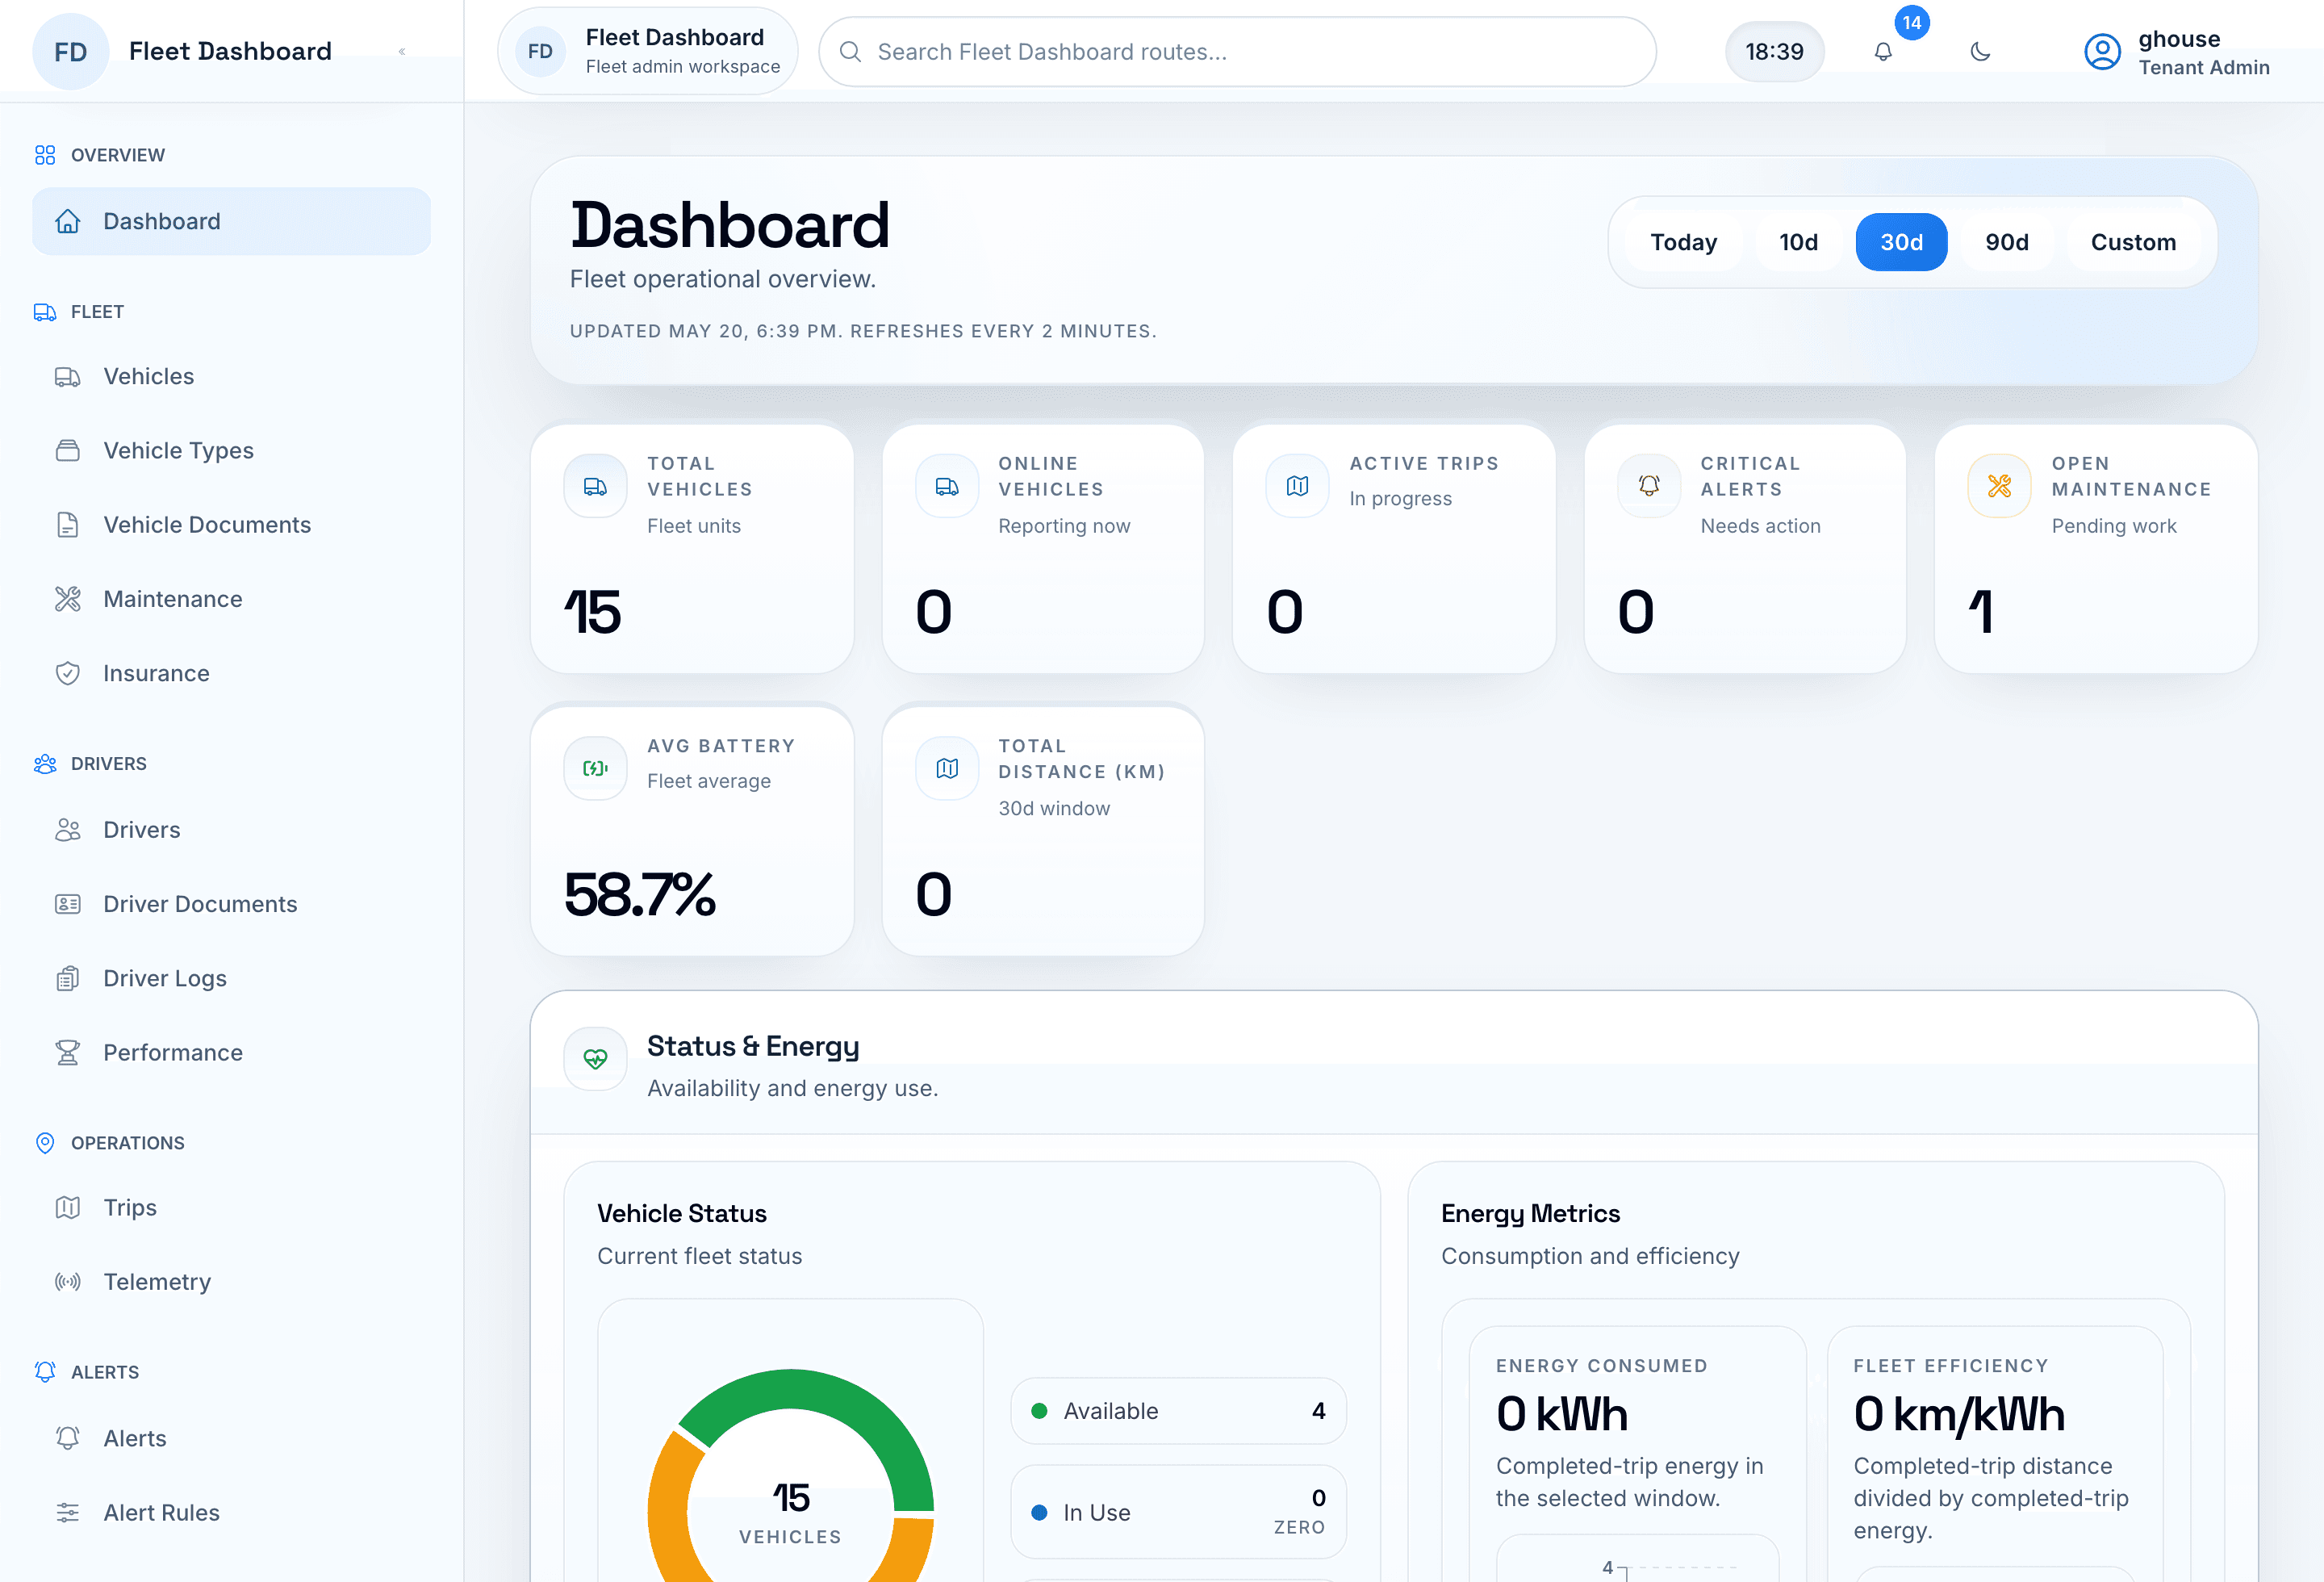Click the Total Distance map icon
This screenshot has height=1582, width=2324.
[x=946, y=768]
